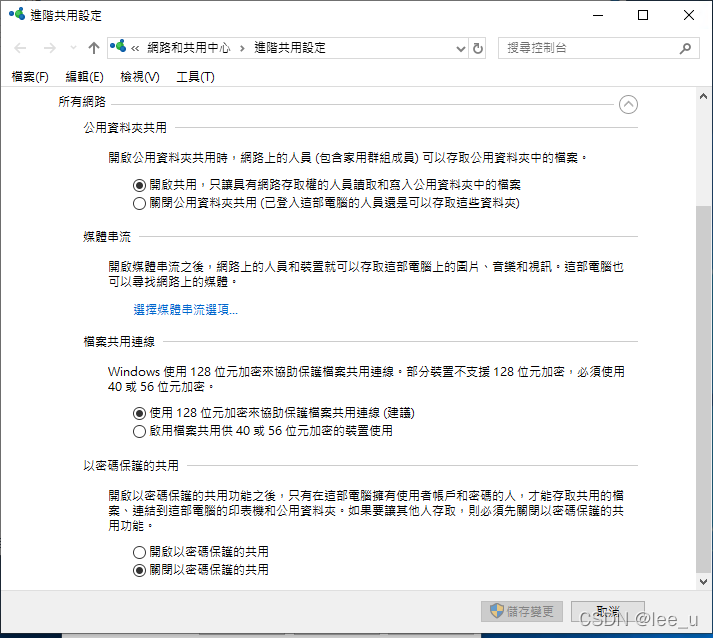Click the forward navigation arrow
The width and height of the screenshot is (713, 638).
[x=49, y=48]
